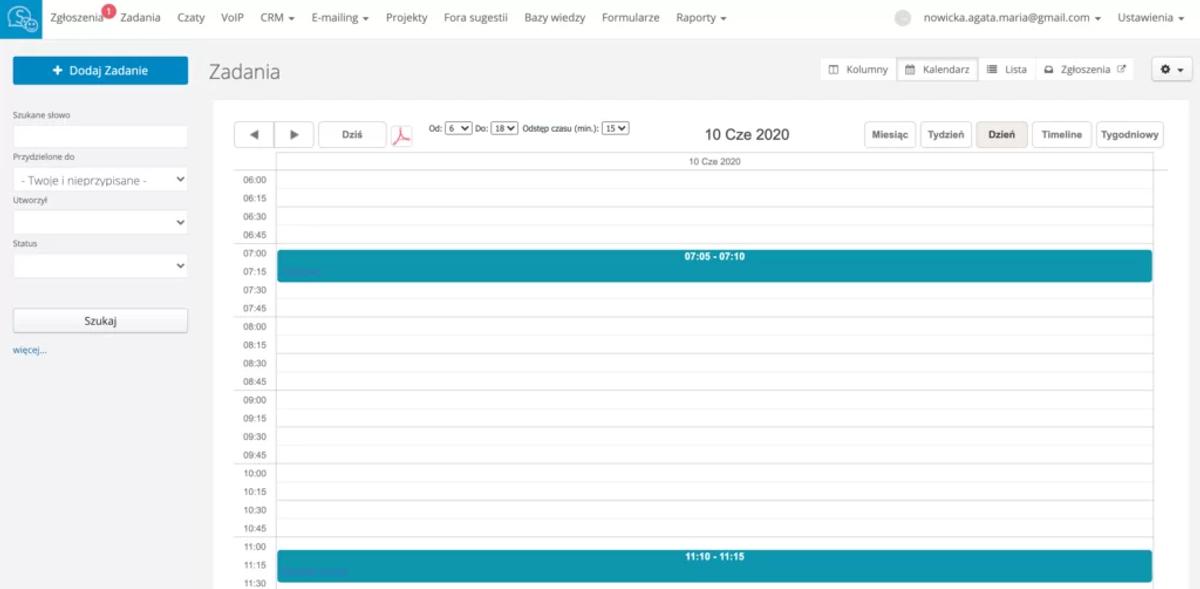
Task: Click the 09:00 time slot label
Action: click(255, 400)
